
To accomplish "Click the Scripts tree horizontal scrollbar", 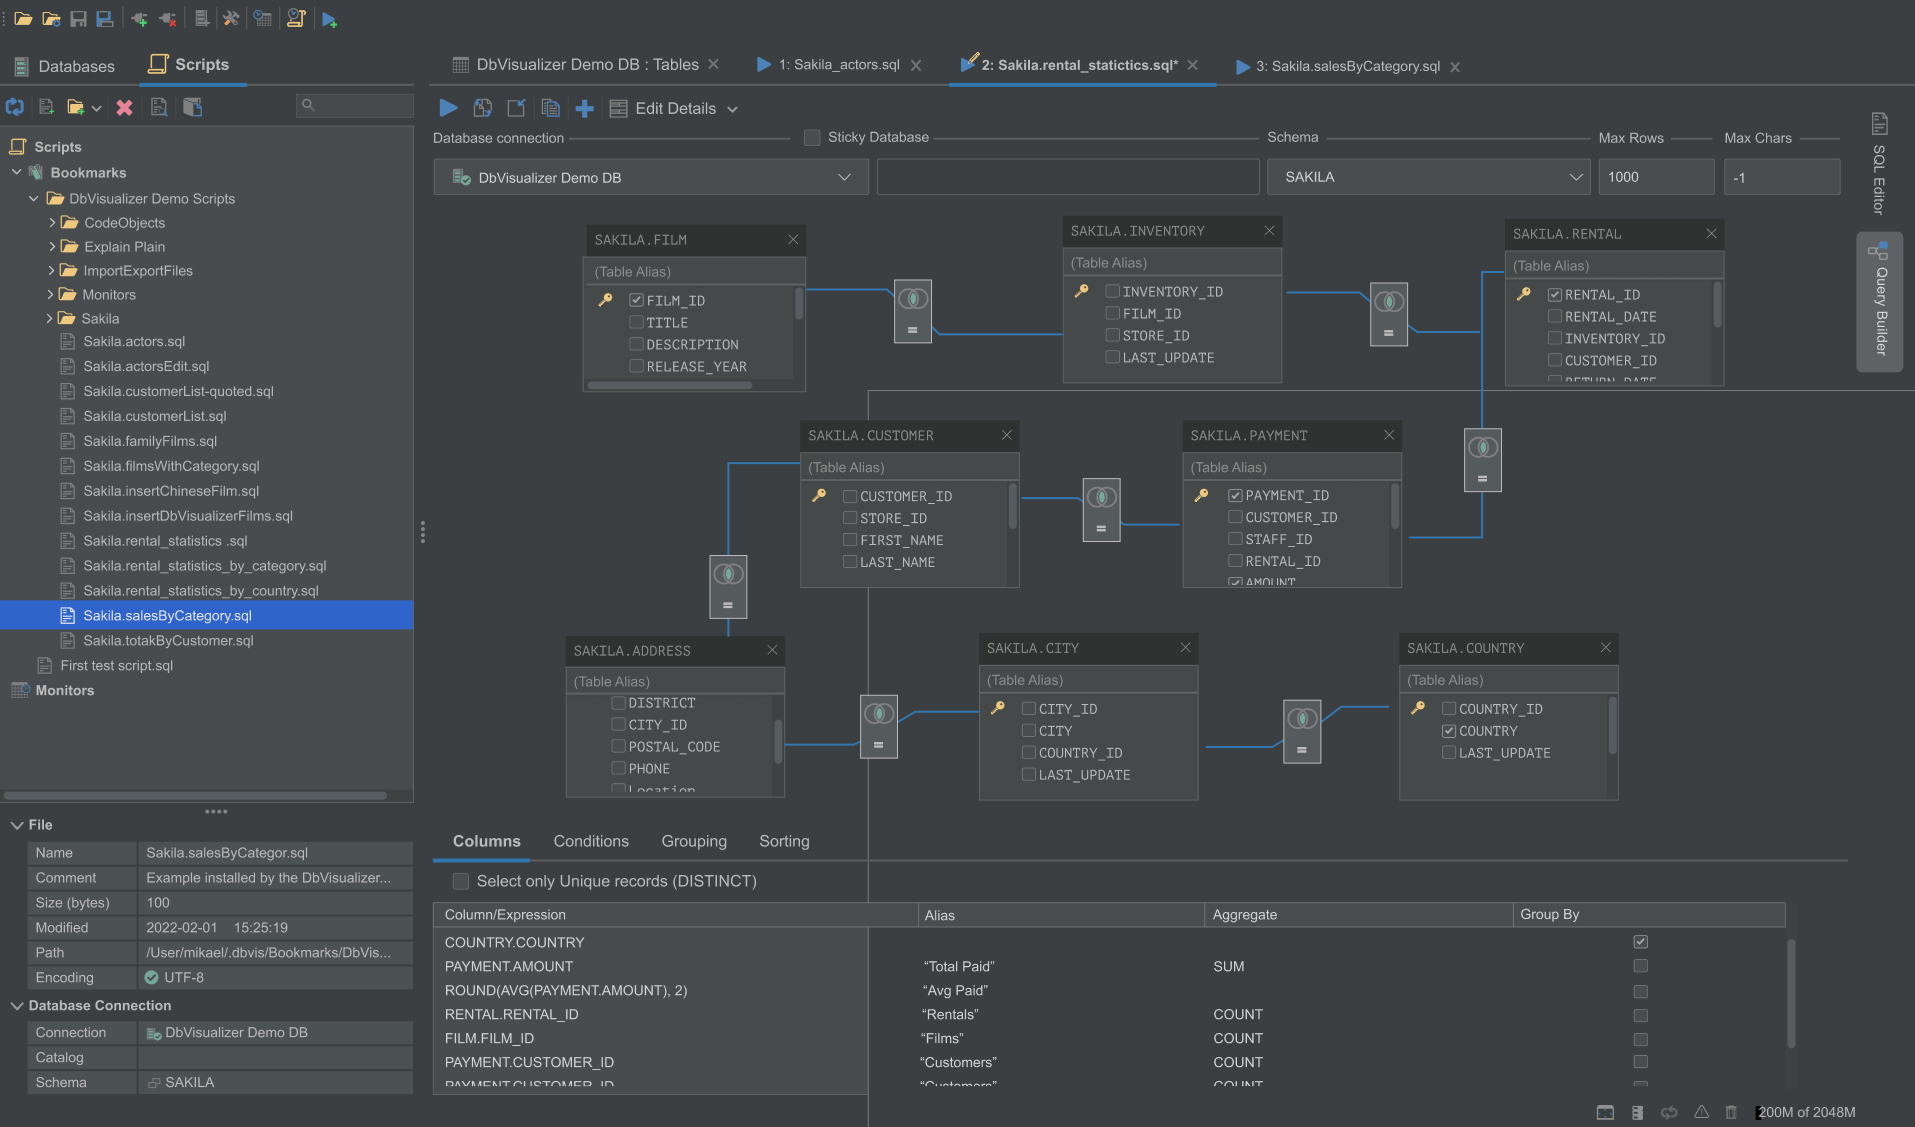I will pyautogui.click(x=195, y=796).
